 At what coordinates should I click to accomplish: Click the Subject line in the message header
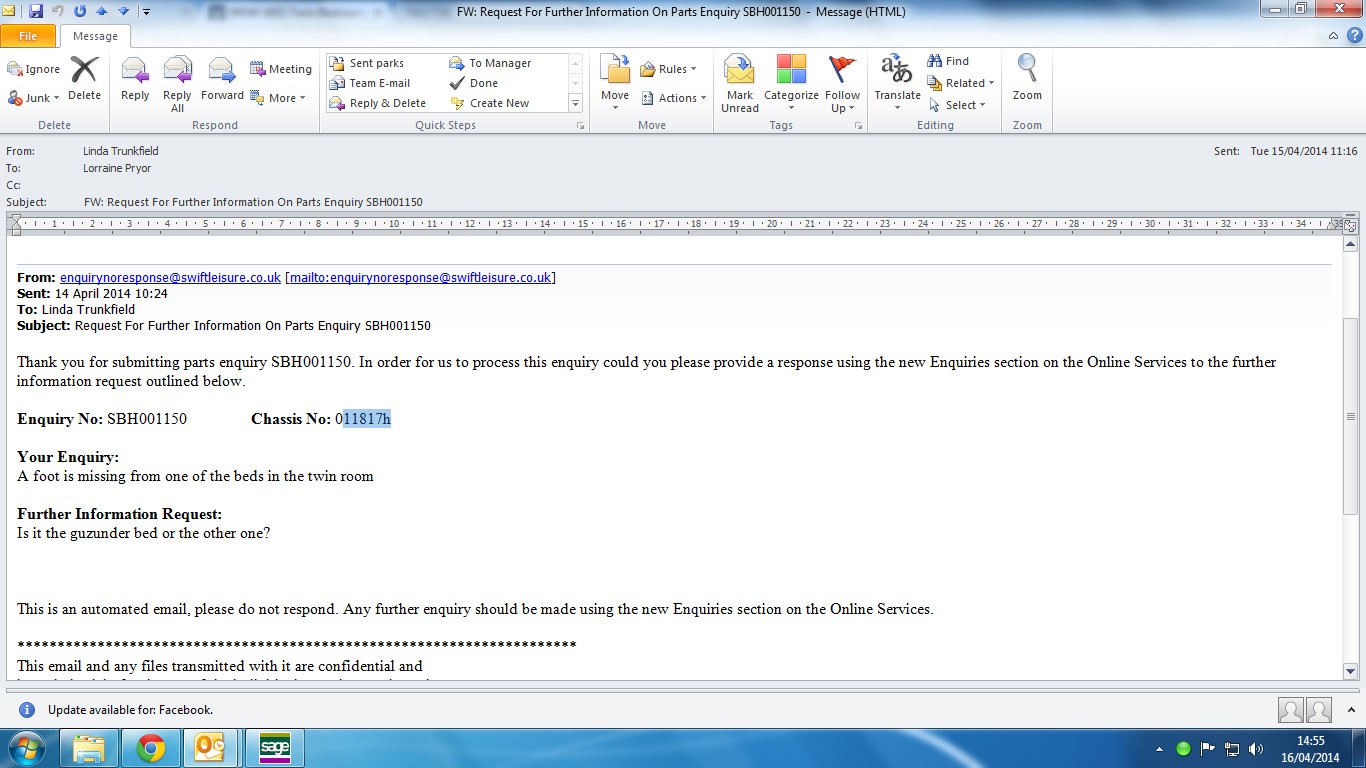pyautogui.click(x=253, y=202)
